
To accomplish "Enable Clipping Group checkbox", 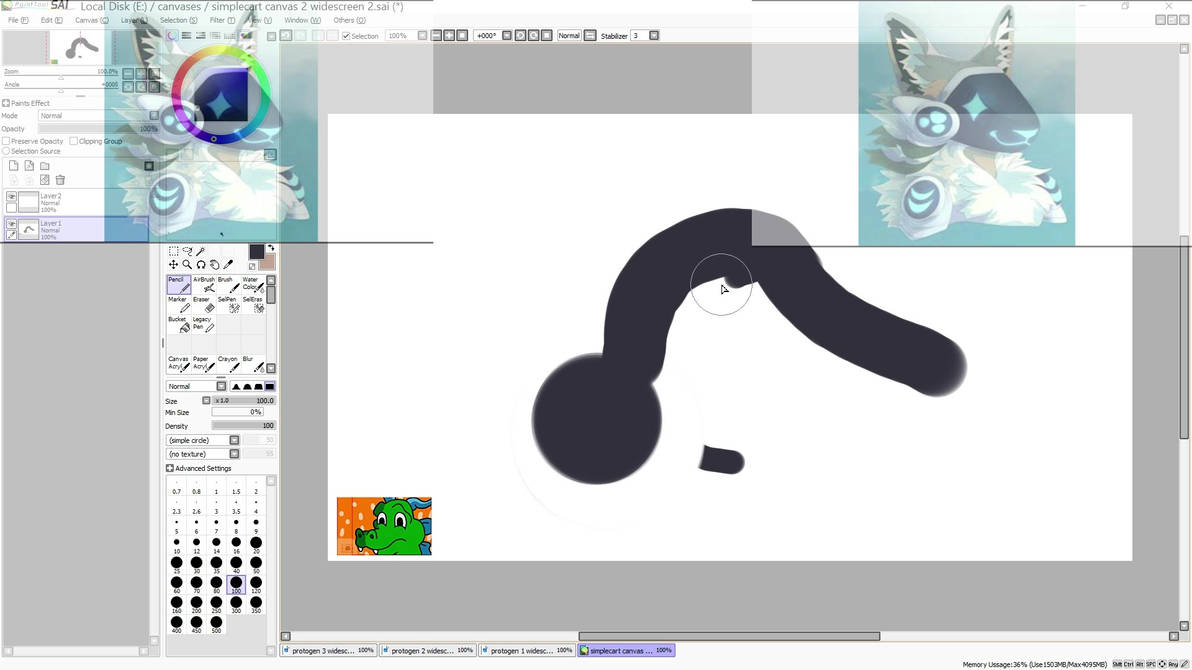I will coord(73,141).
